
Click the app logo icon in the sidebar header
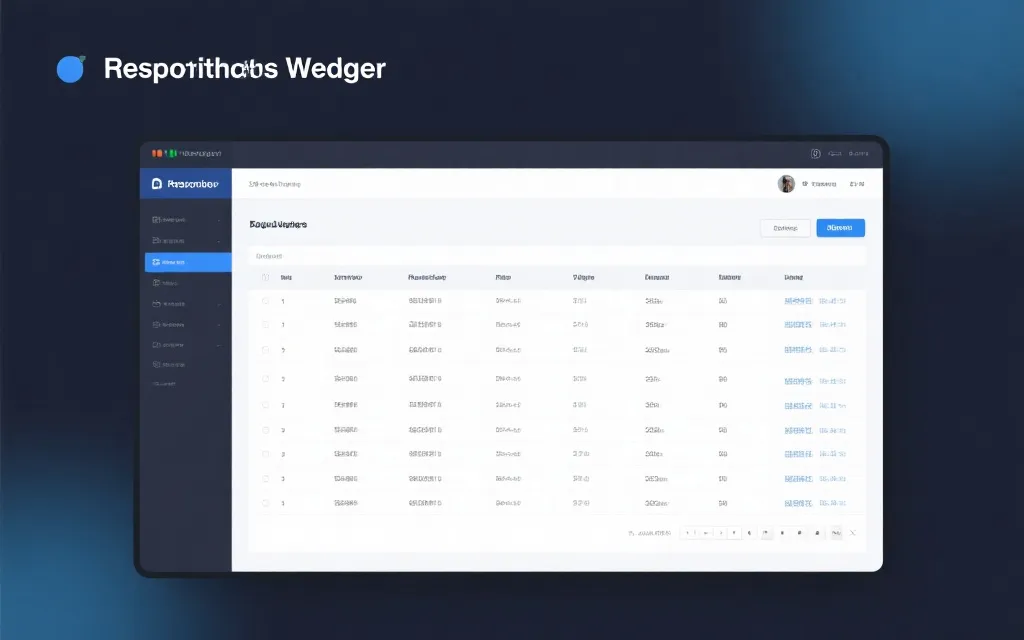156,184
